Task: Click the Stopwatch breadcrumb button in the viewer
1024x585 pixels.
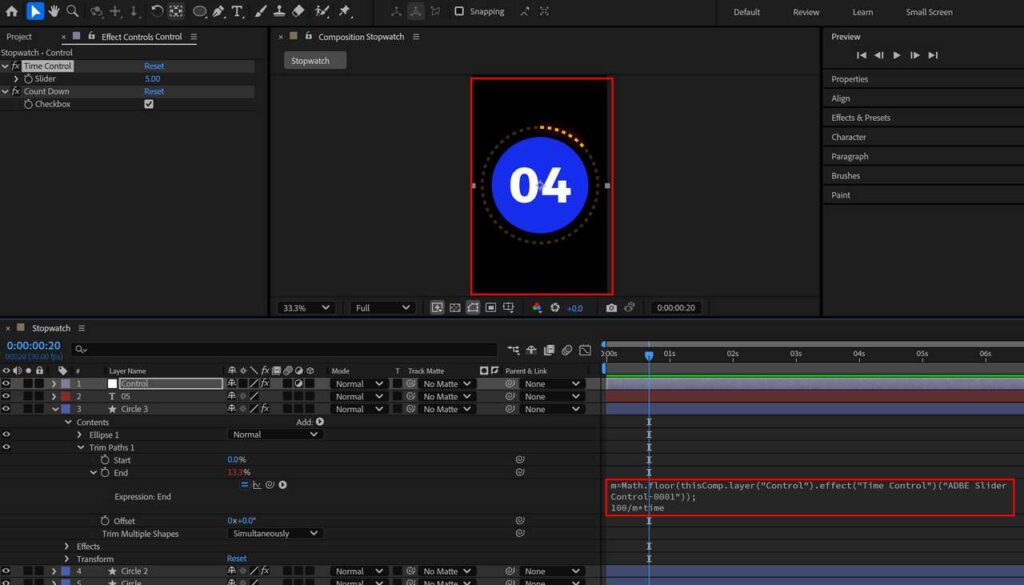Action: click(x=315, y=61)
